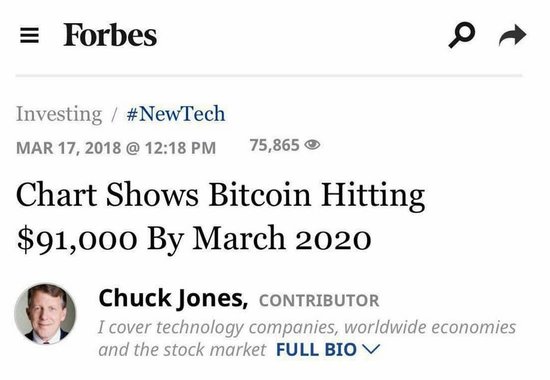Open the hamburger navigation menu
Viewport: 550px width, 380px height.
pyautogui.click(x=29, y=35)
